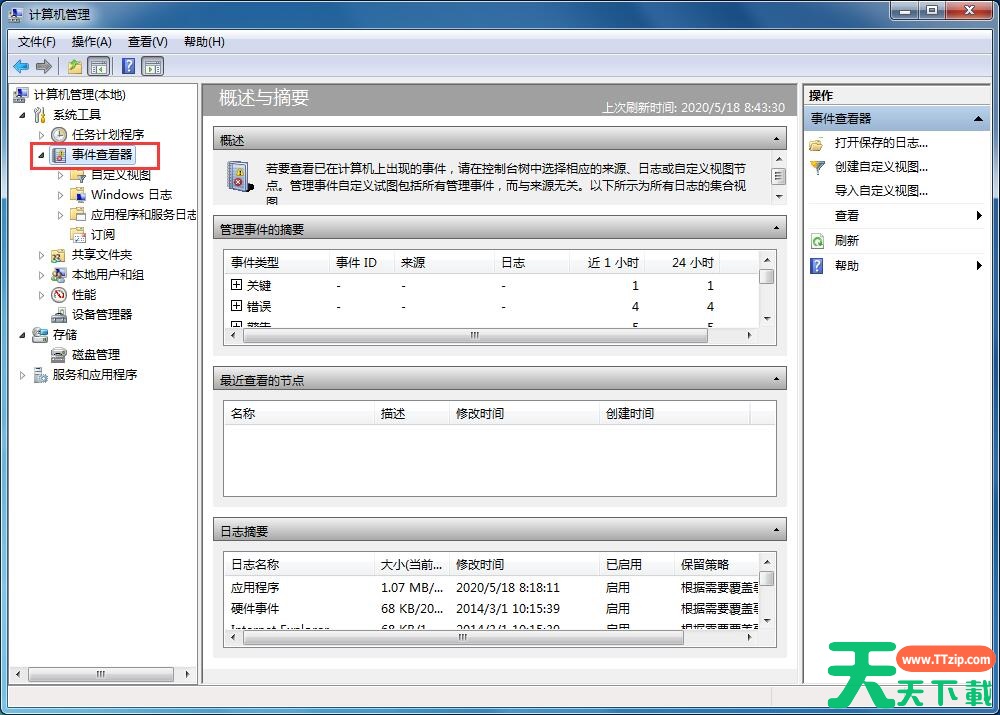Open the 查看(V) menu

coord(147,41)
